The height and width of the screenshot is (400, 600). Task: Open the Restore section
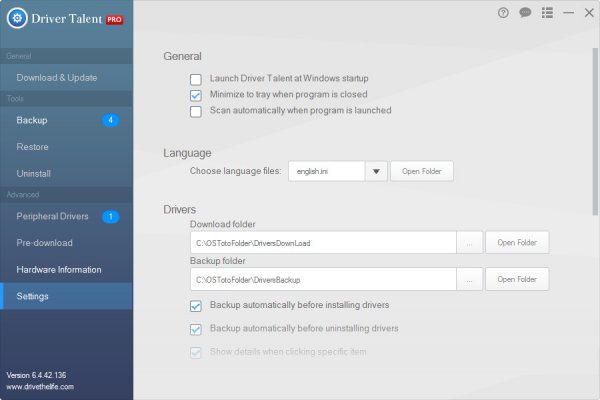[67, 147]
